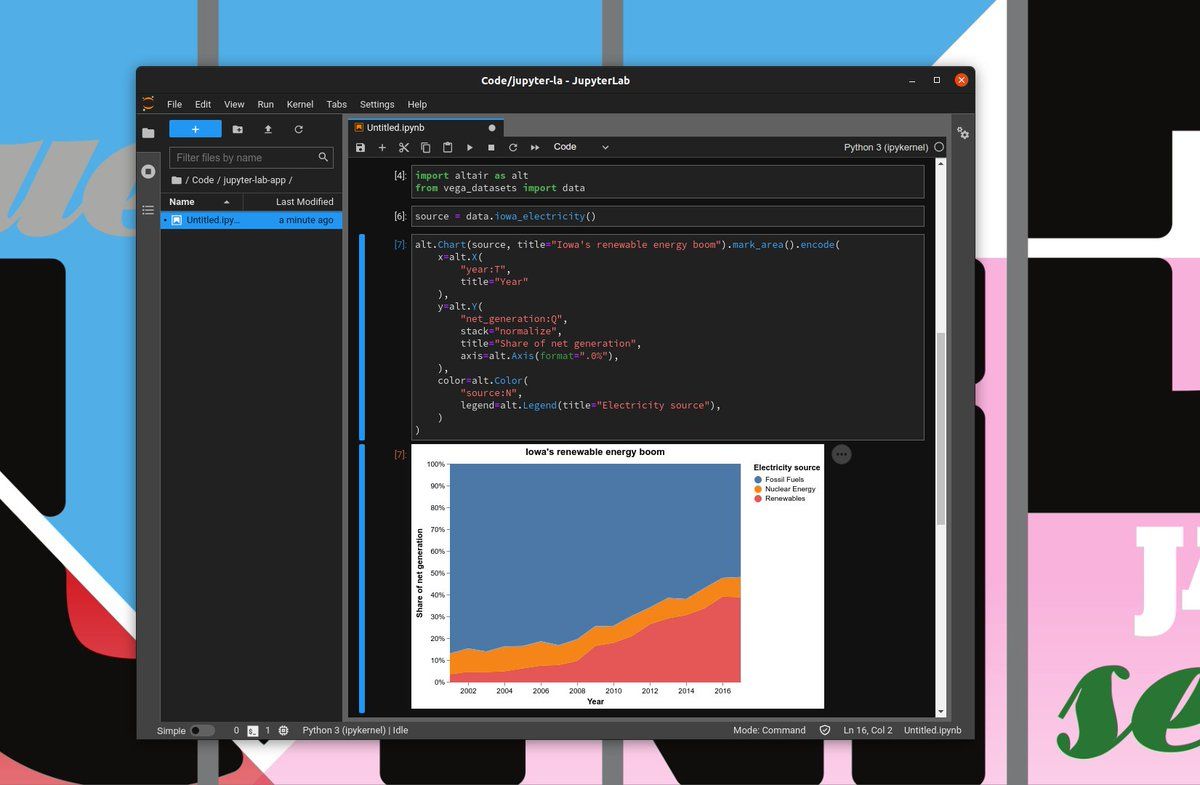Toggle the Simple interface mode switch
This screenshot has width=1200, height=785.
pos(201,730)
